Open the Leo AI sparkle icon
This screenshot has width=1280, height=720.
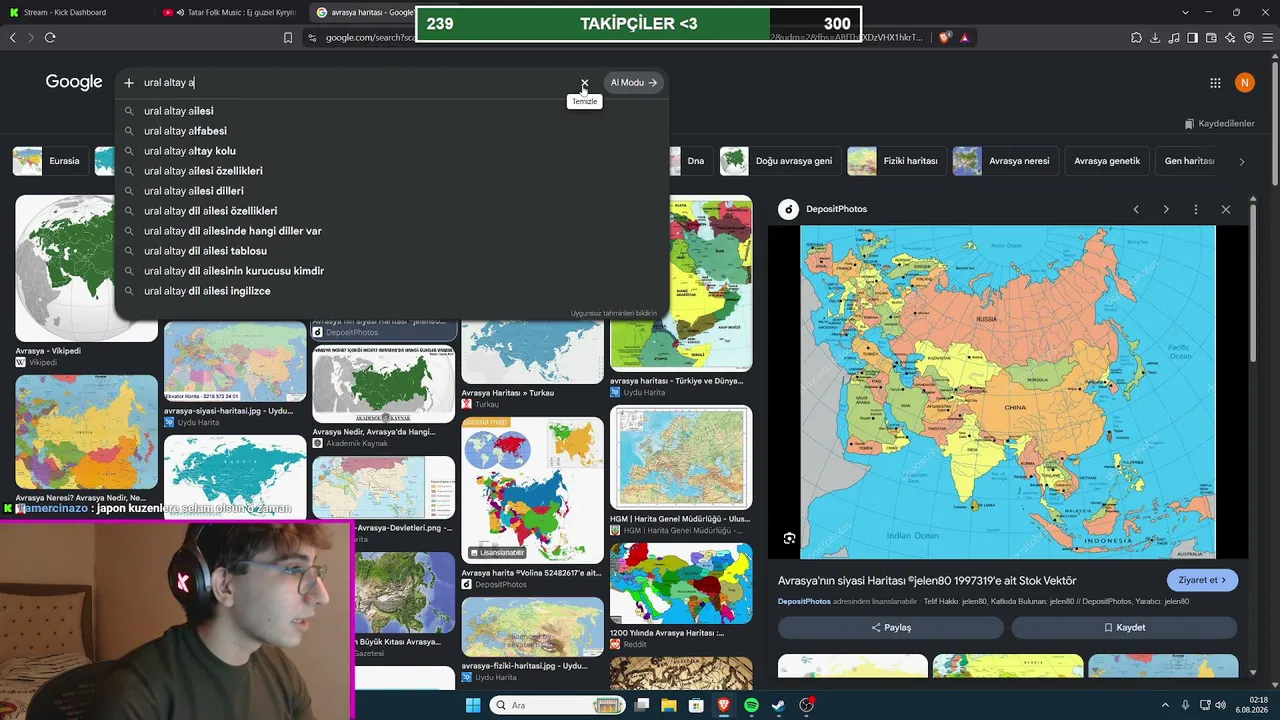click(x=1230, y=38)
